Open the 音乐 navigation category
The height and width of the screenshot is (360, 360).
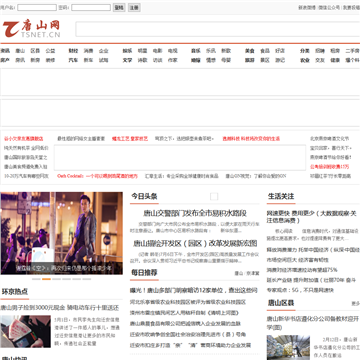point(196,51)
